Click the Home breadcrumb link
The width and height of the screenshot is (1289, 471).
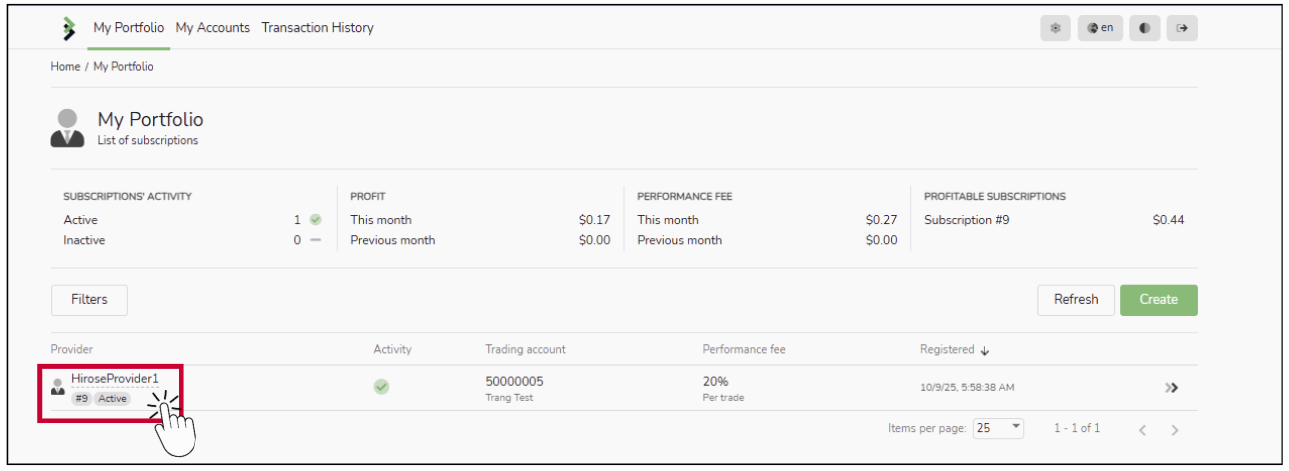click(x=65, y=67)
